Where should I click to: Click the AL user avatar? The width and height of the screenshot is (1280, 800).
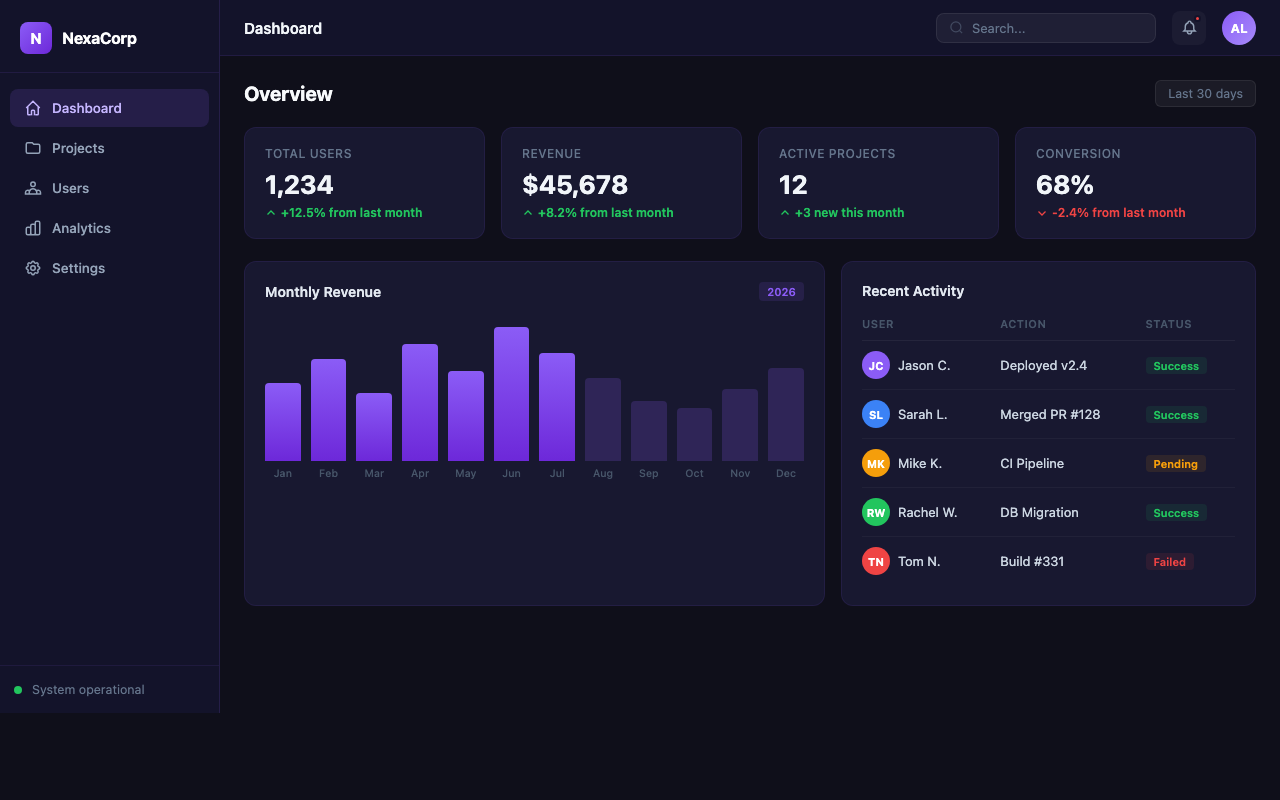click(1239, 28)
